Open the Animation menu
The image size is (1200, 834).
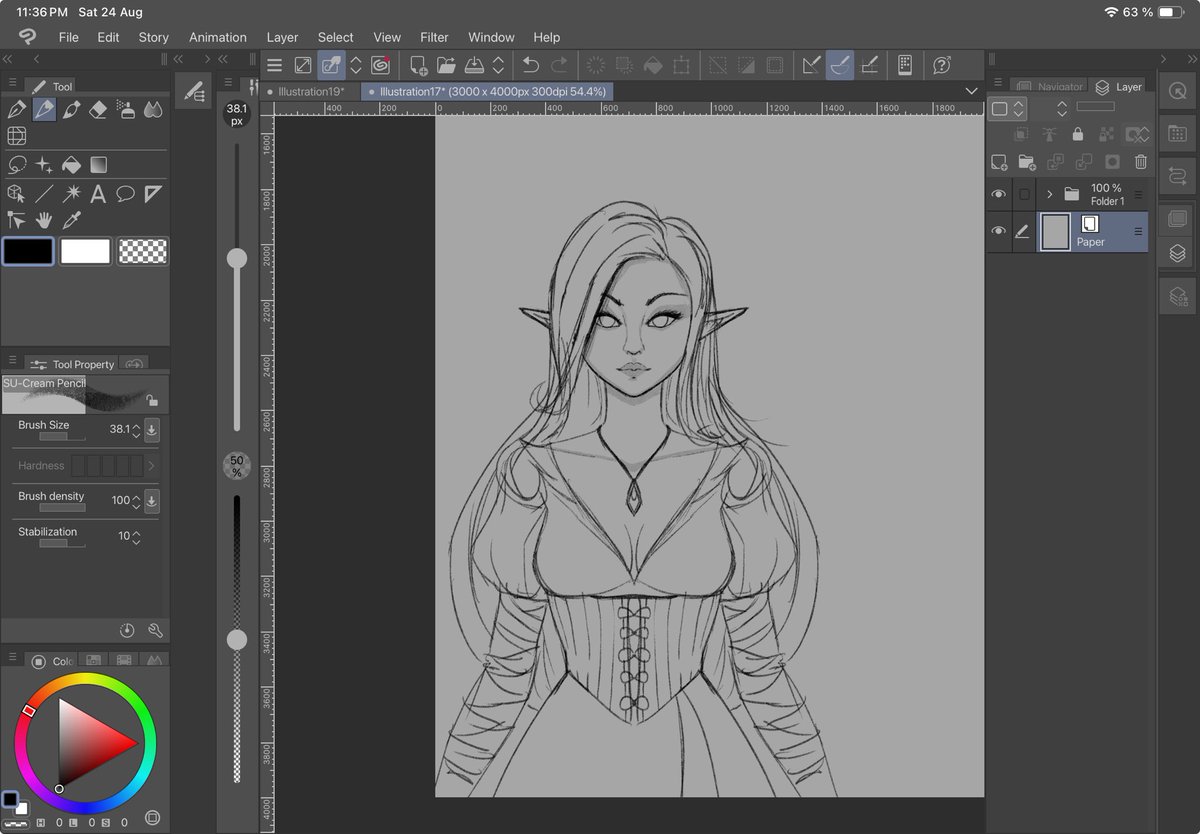click(217, 37)
